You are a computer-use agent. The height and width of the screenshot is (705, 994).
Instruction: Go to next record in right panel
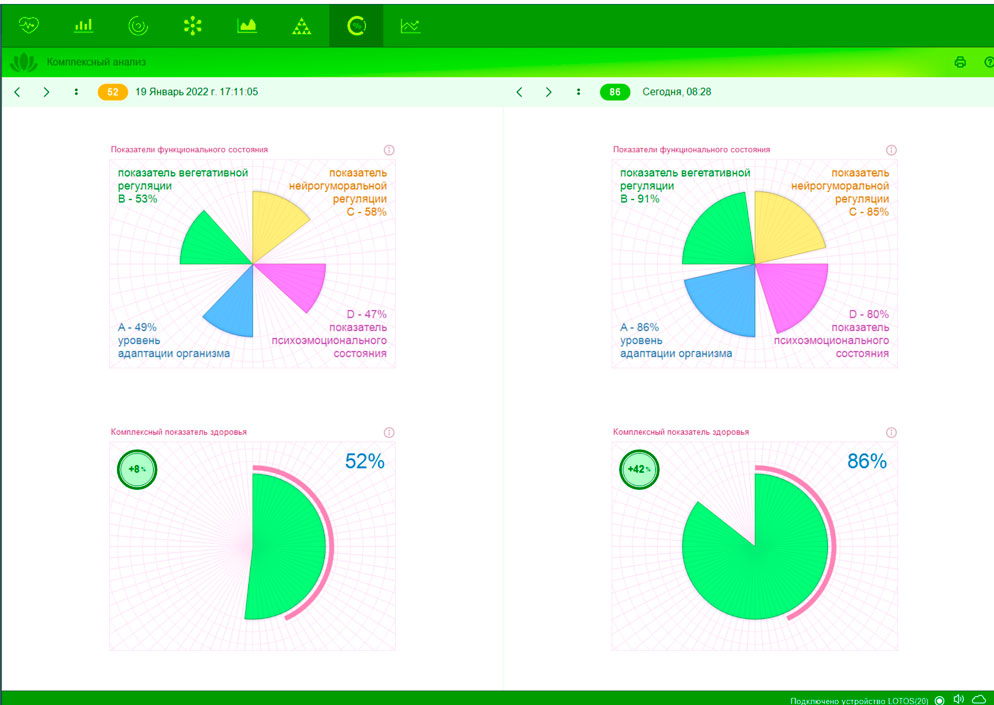tap(548, 92)
